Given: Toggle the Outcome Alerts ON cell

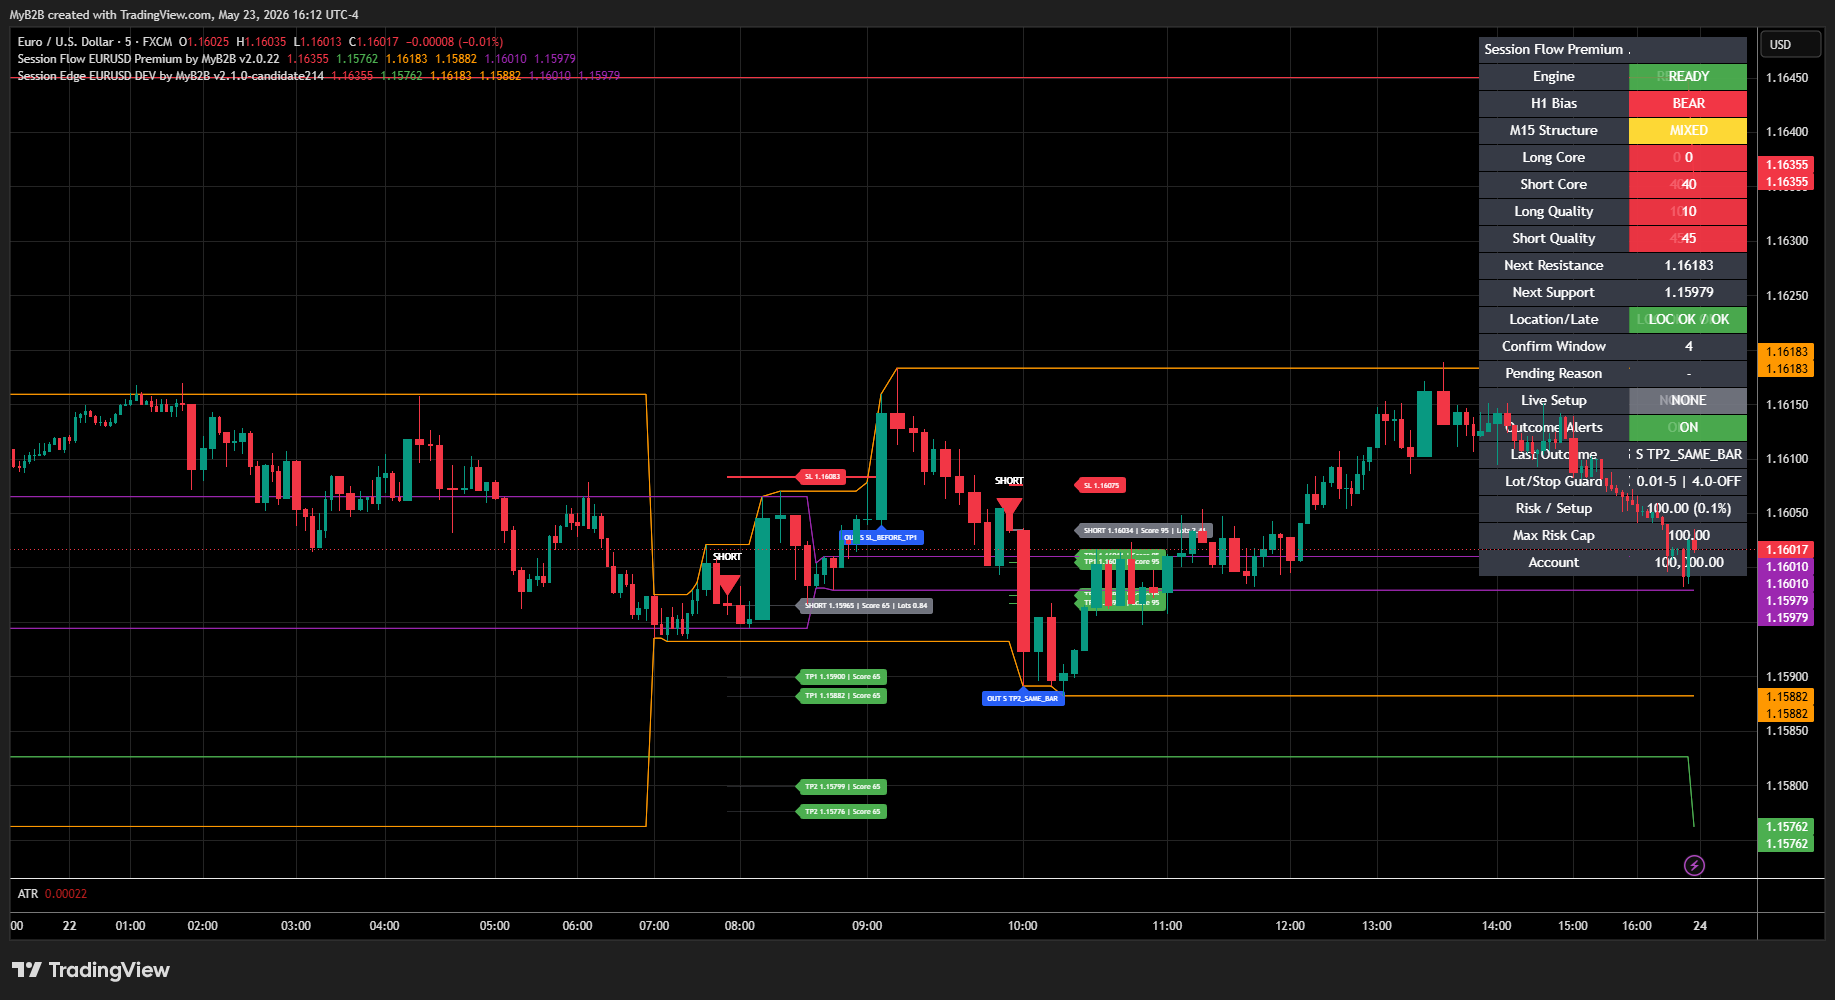Looking at the screenshot, I should point(1688,427).
